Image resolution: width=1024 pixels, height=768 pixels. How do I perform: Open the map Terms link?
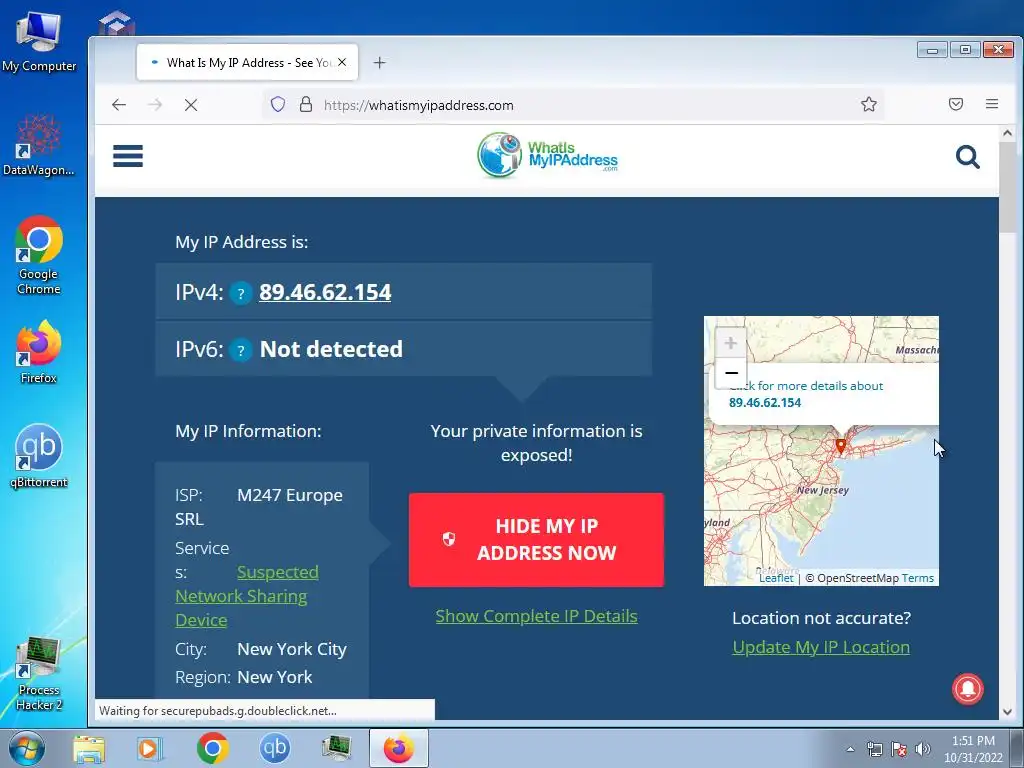[x=918, y=578]
